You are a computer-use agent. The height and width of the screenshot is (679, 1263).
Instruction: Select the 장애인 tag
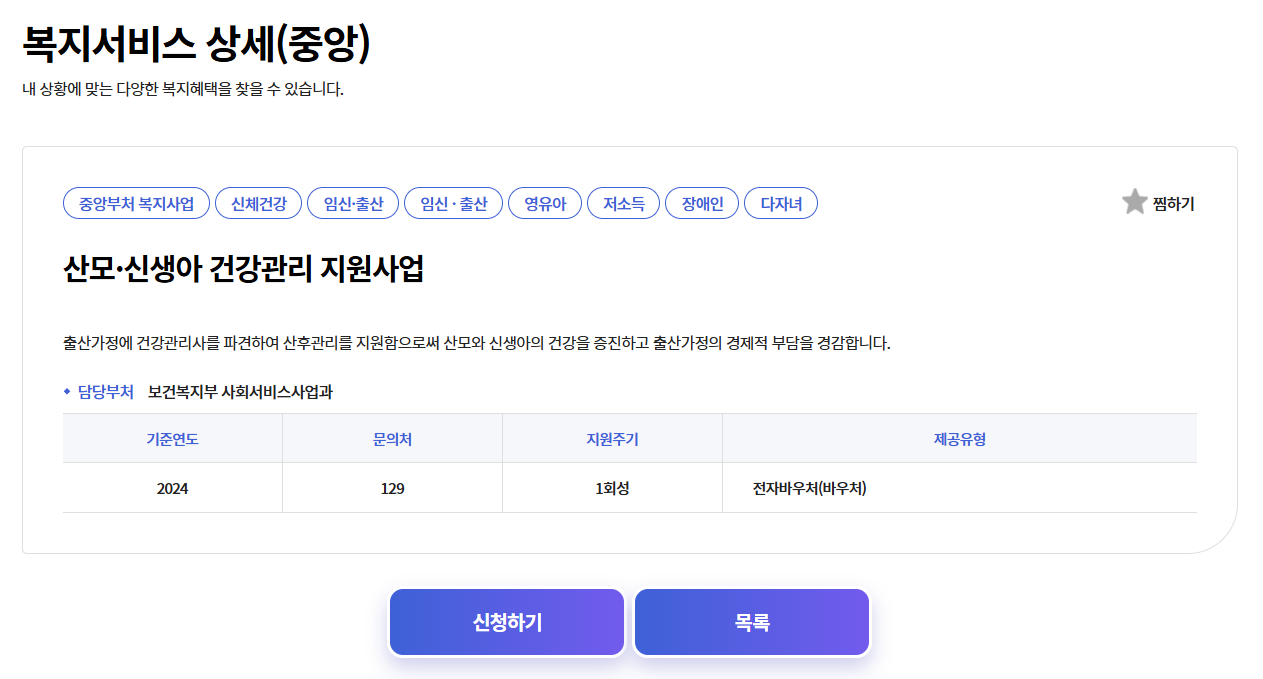(701, 202)
